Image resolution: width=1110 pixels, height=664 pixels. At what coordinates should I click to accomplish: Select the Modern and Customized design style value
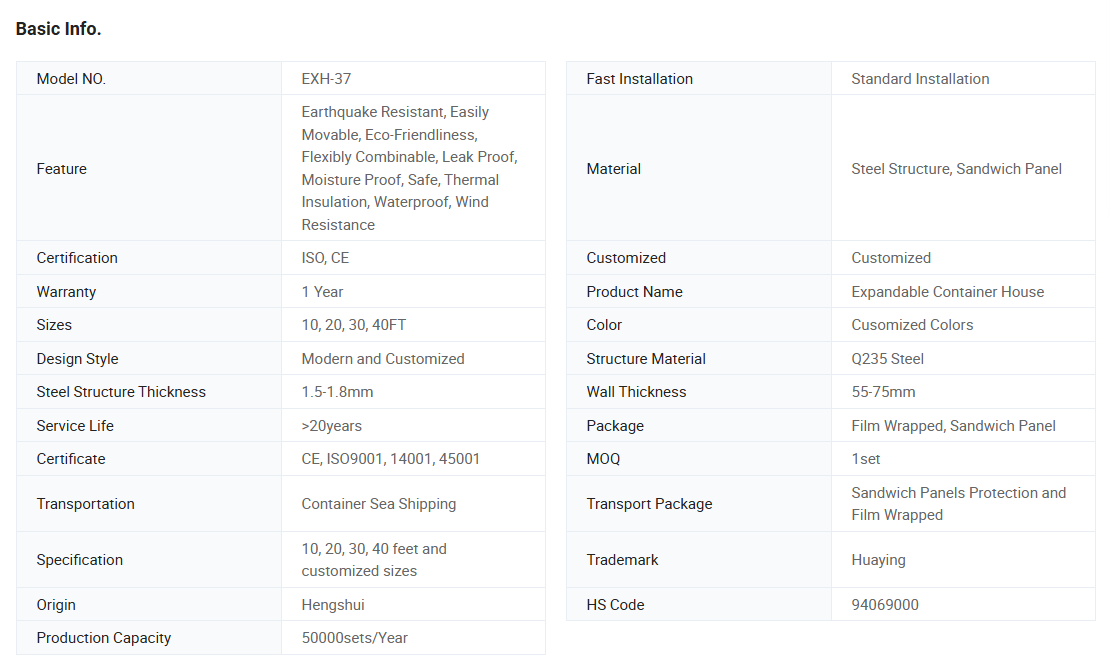383,359
